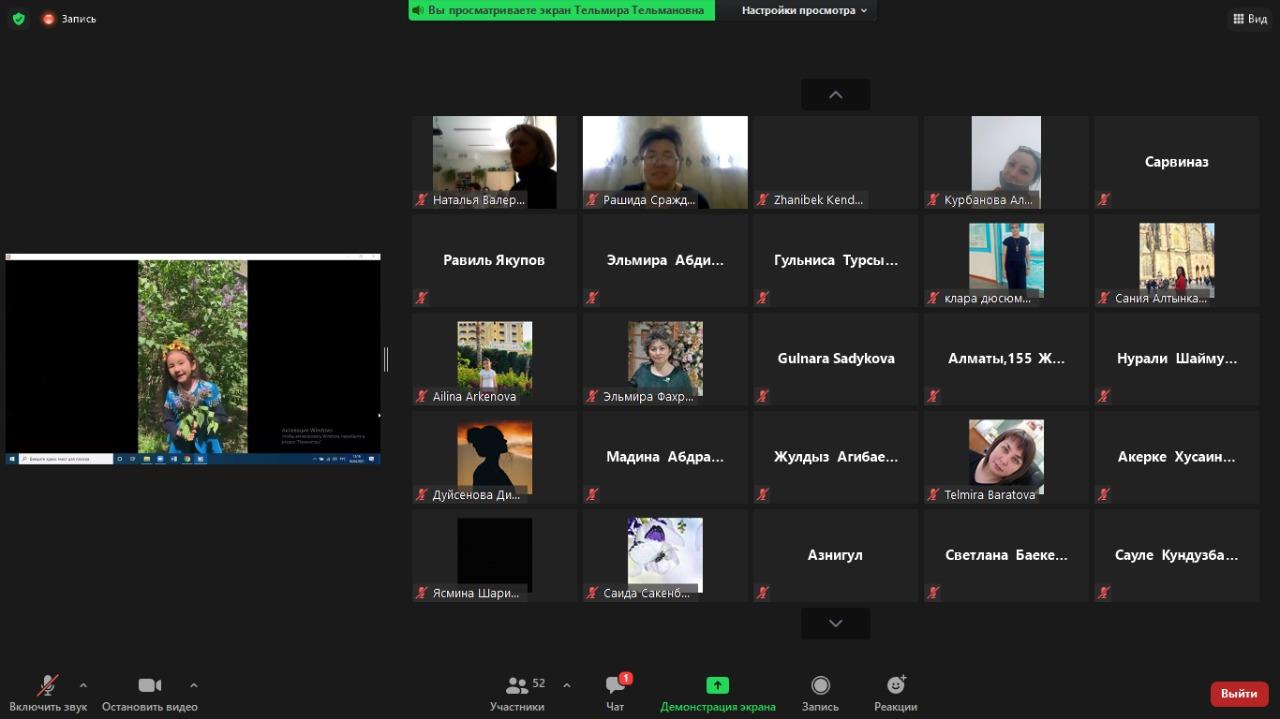Open the Participants panel icon
The width and height of the screenshot is (1280, 719).
click(x=517, y=686)
